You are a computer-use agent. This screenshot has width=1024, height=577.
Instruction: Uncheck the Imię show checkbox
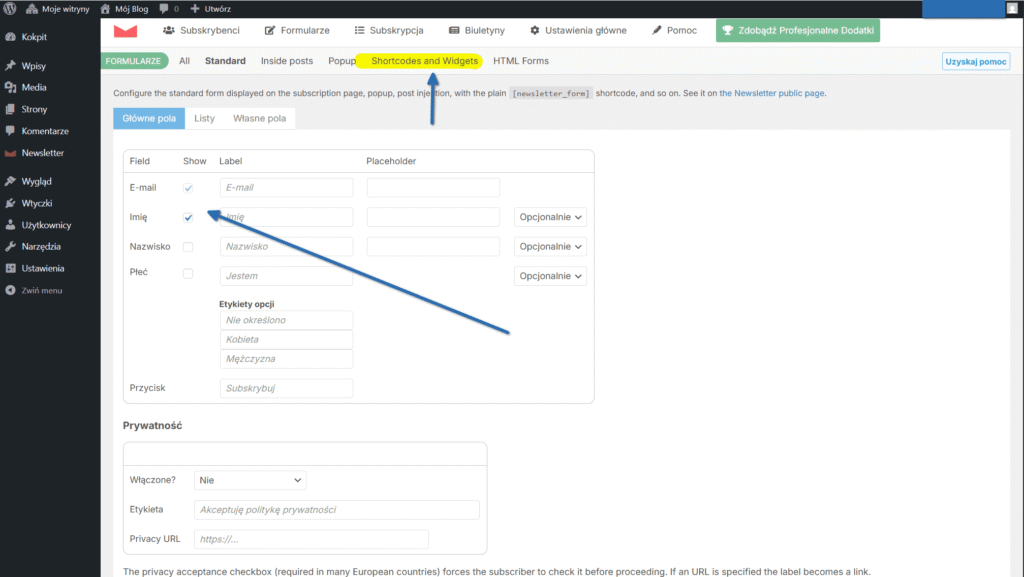coord(188,217)
